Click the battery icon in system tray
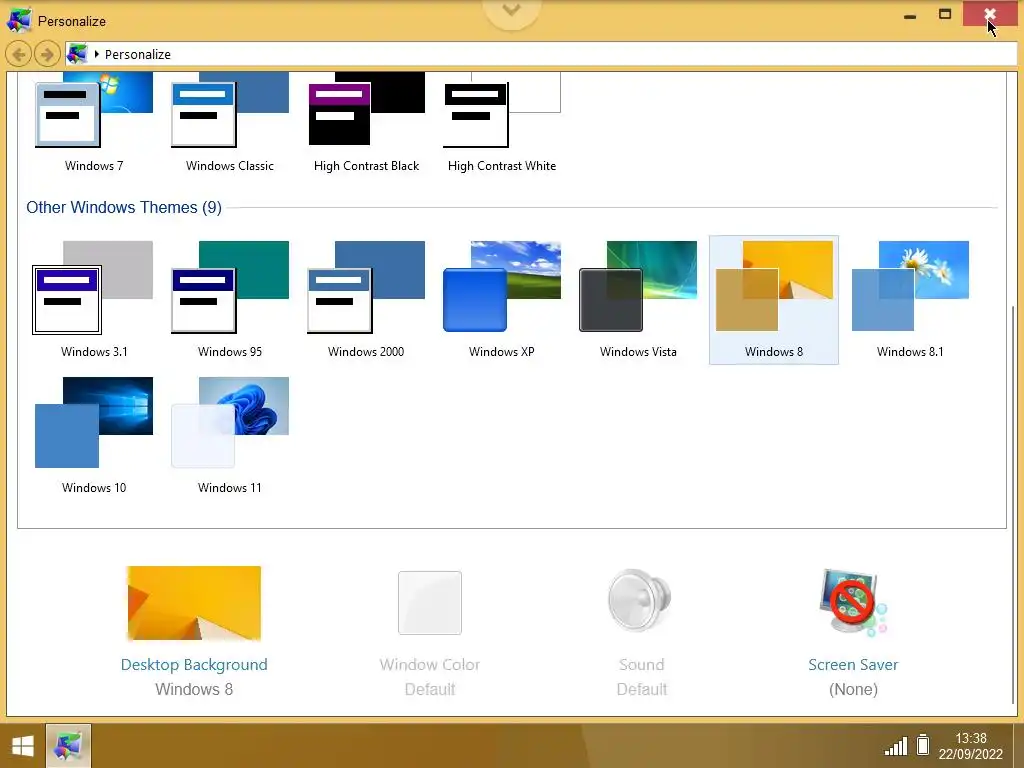The height and width of the screenshot is (768, 1024). (x=923, y=744)
